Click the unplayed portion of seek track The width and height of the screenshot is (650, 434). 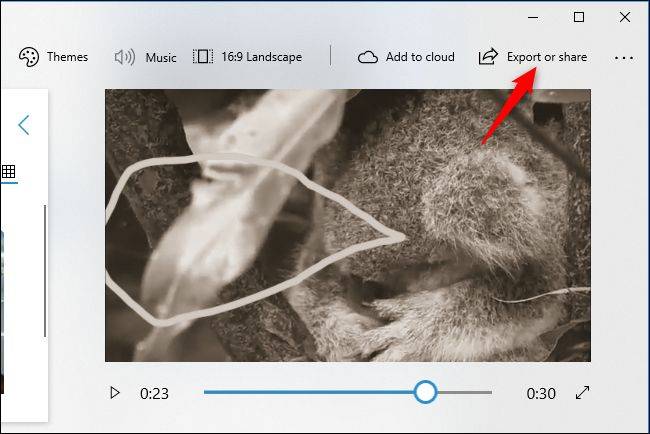(464, 392)
